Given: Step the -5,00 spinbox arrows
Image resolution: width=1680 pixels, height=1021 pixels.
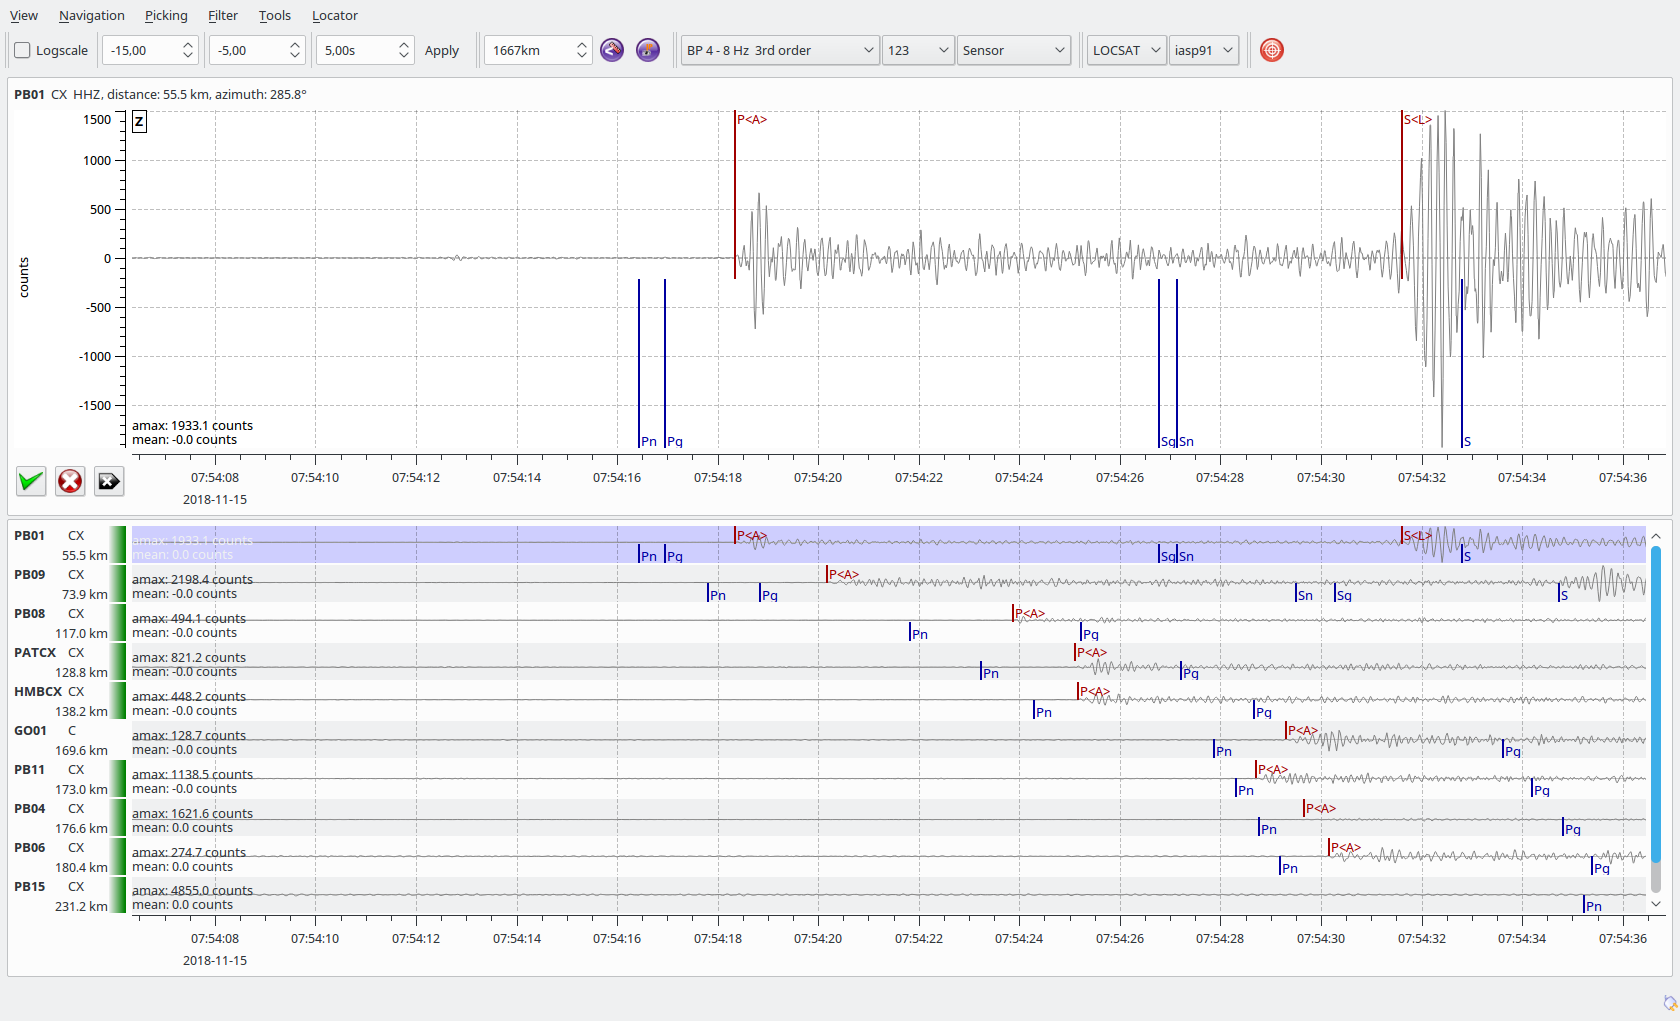Looking at the screenshot, I should (x=295, y=50).
